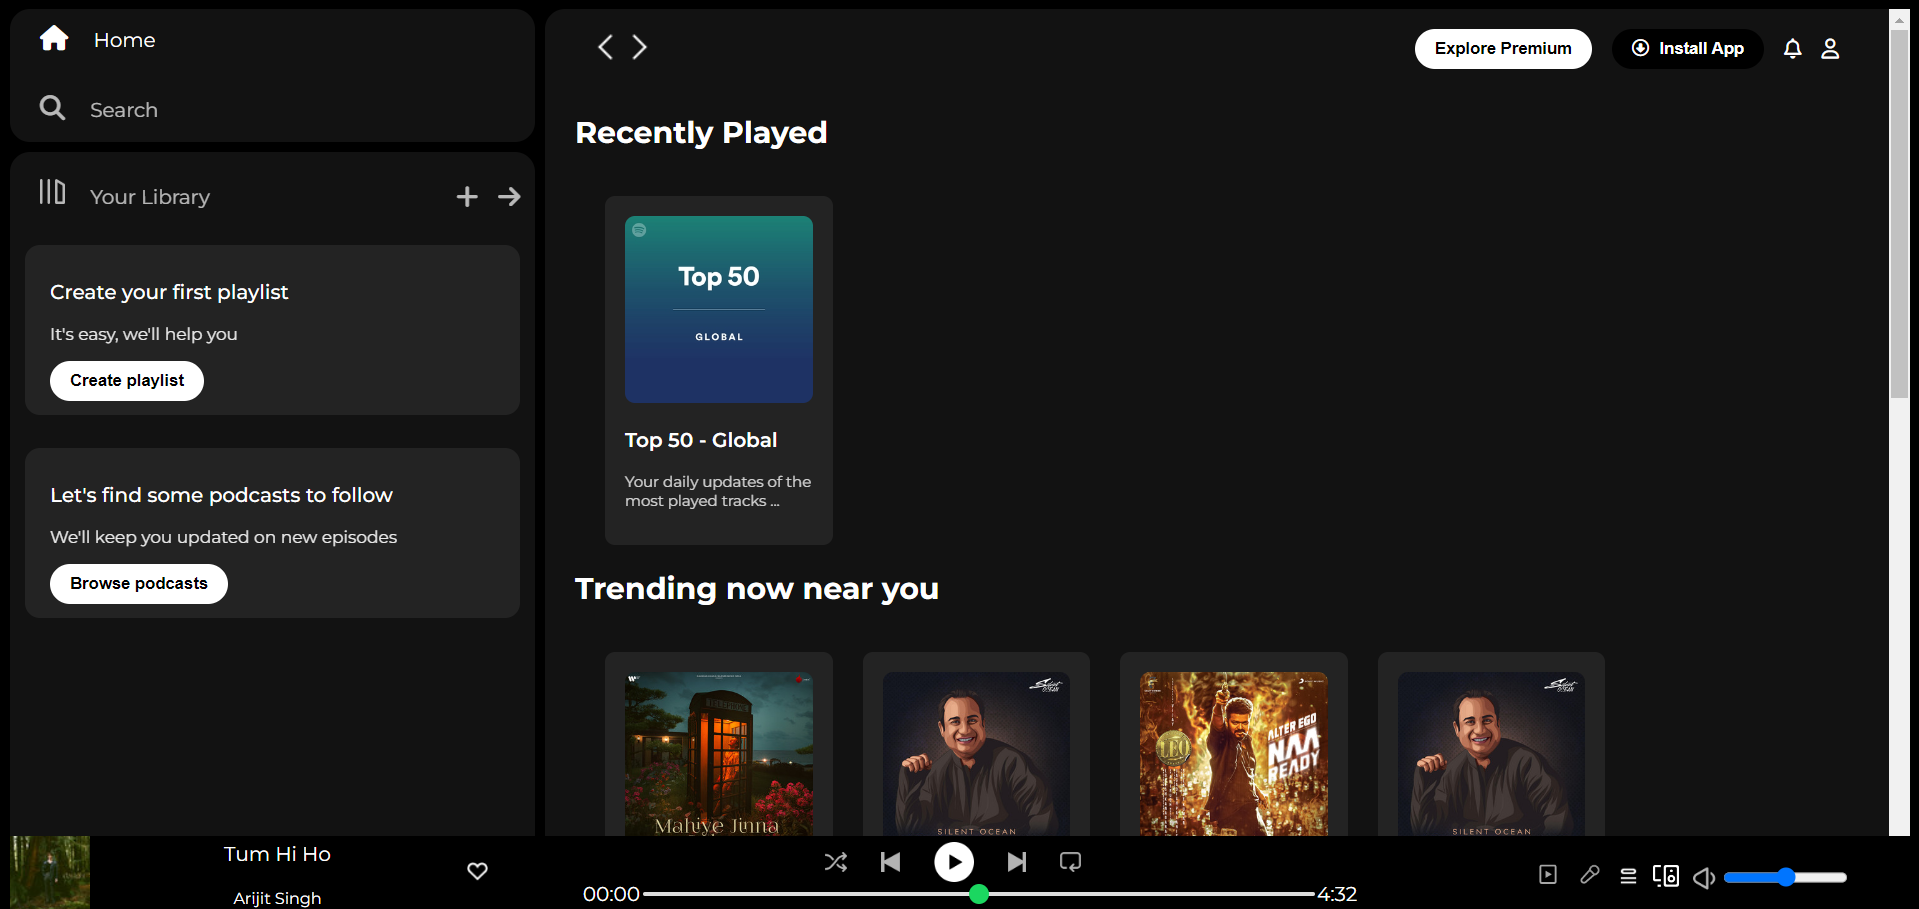Adjust the volume slider
The image size is (1919, 909).
tap(1785, 877)
